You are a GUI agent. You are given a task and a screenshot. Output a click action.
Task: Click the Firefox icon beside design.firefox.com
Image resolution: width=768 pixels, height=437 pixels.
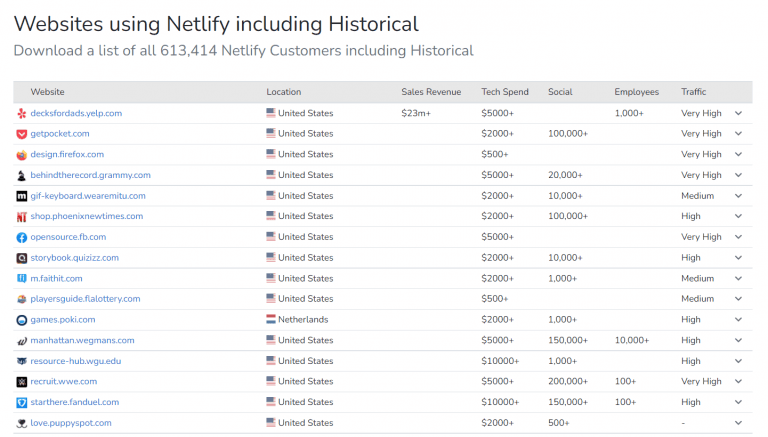(x=22, y=155)
